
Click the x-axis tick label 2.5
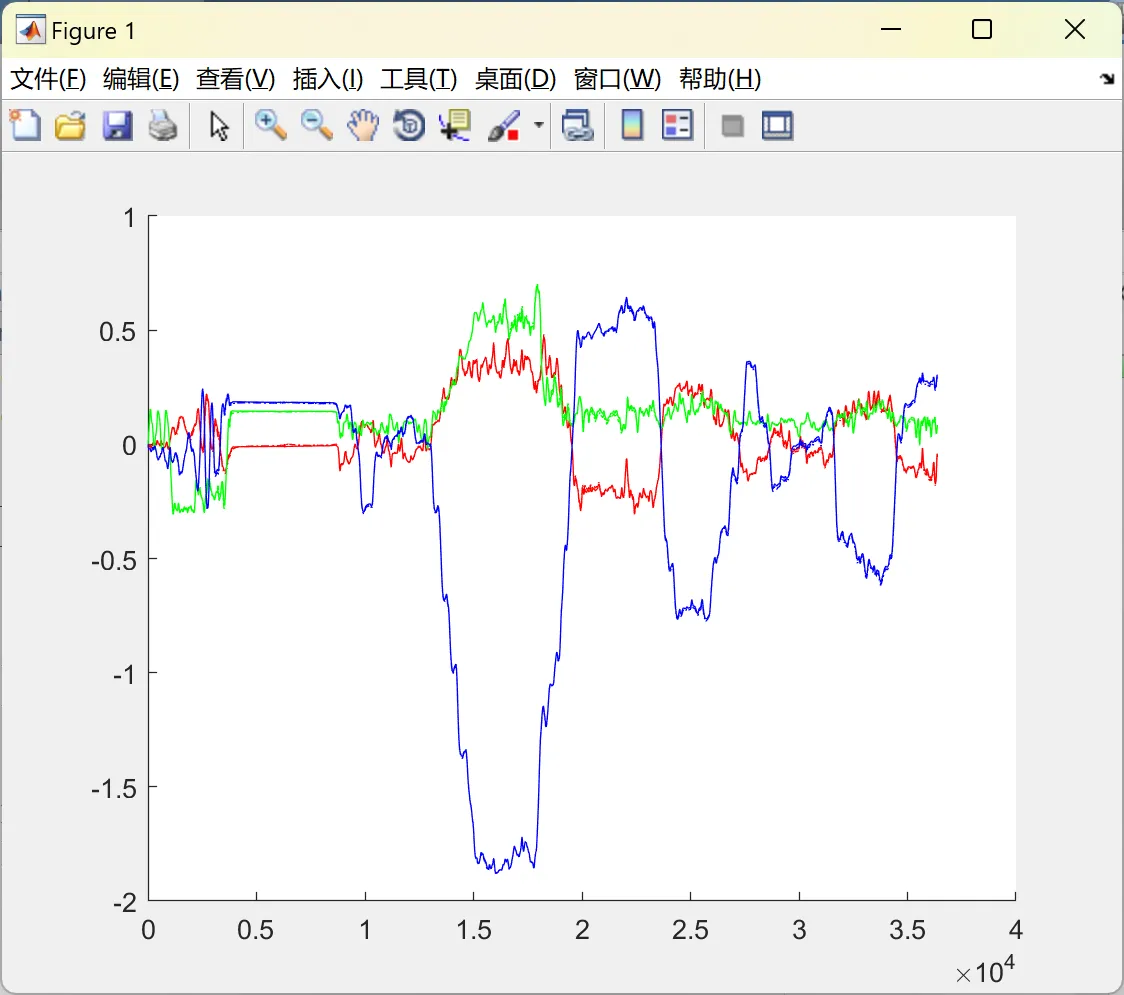tap(690, 930)
